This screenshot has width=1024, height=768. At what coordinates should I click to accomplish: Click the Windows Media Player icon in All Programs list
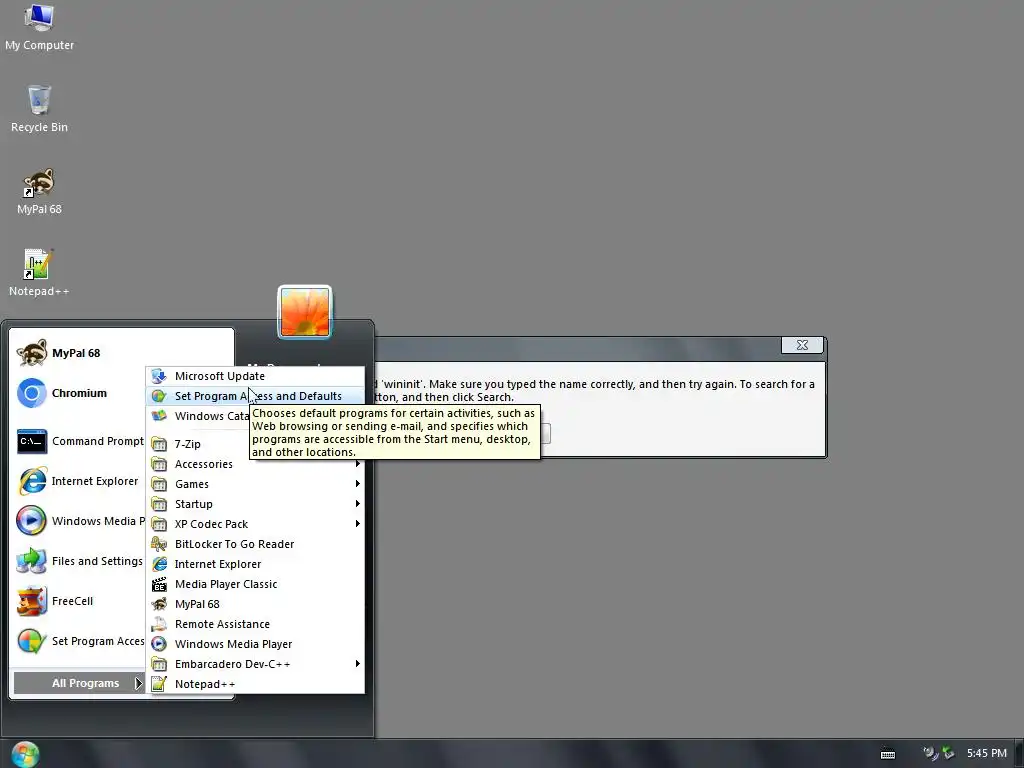159,645
